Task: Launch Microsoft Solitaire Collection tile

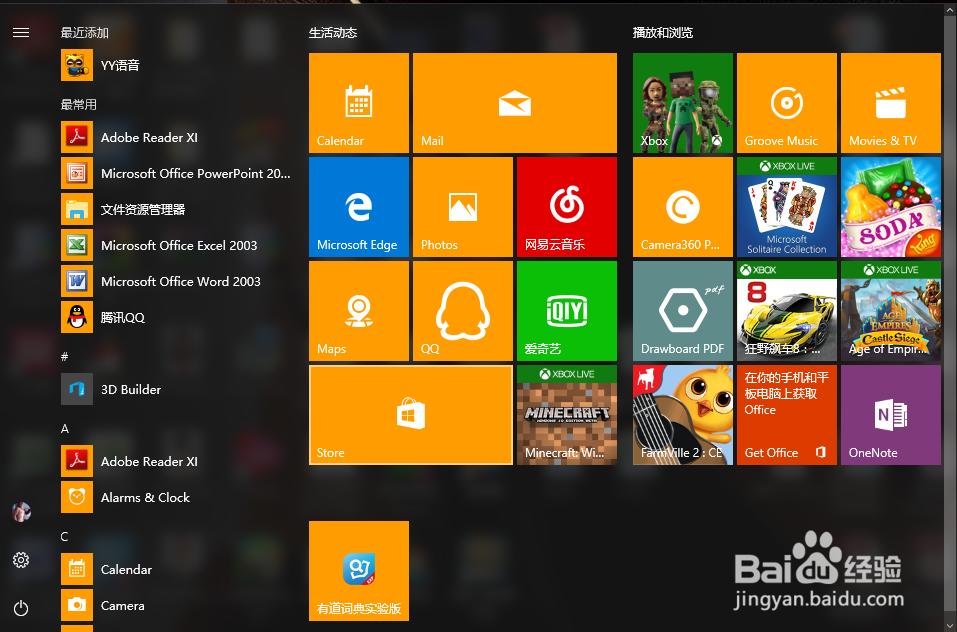Action: pos(787,207)
